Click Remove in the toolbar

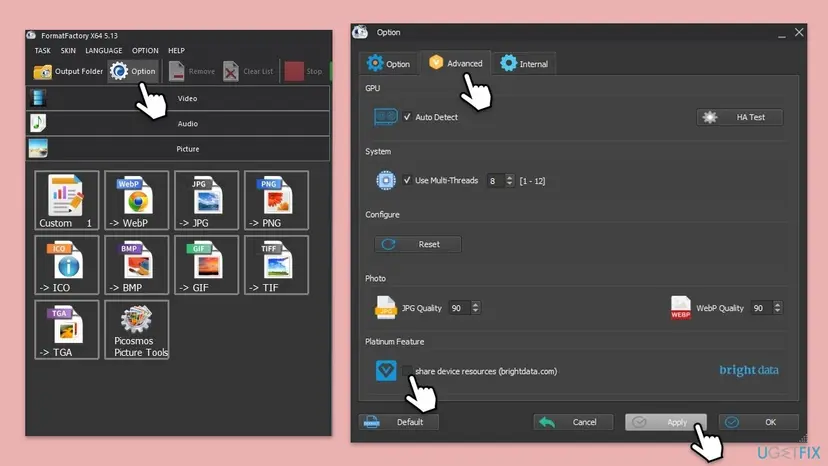[192, 71]
